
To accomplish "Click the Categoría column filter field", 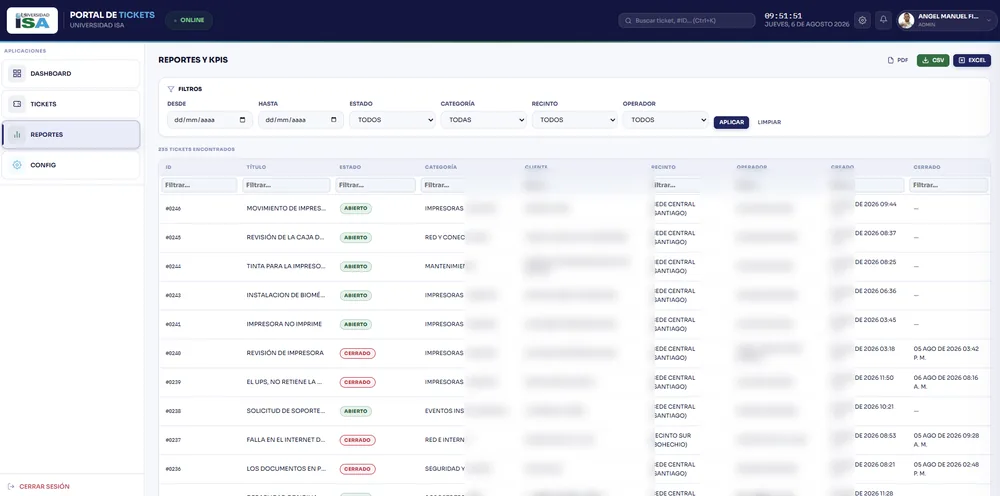I will (443, 186).
